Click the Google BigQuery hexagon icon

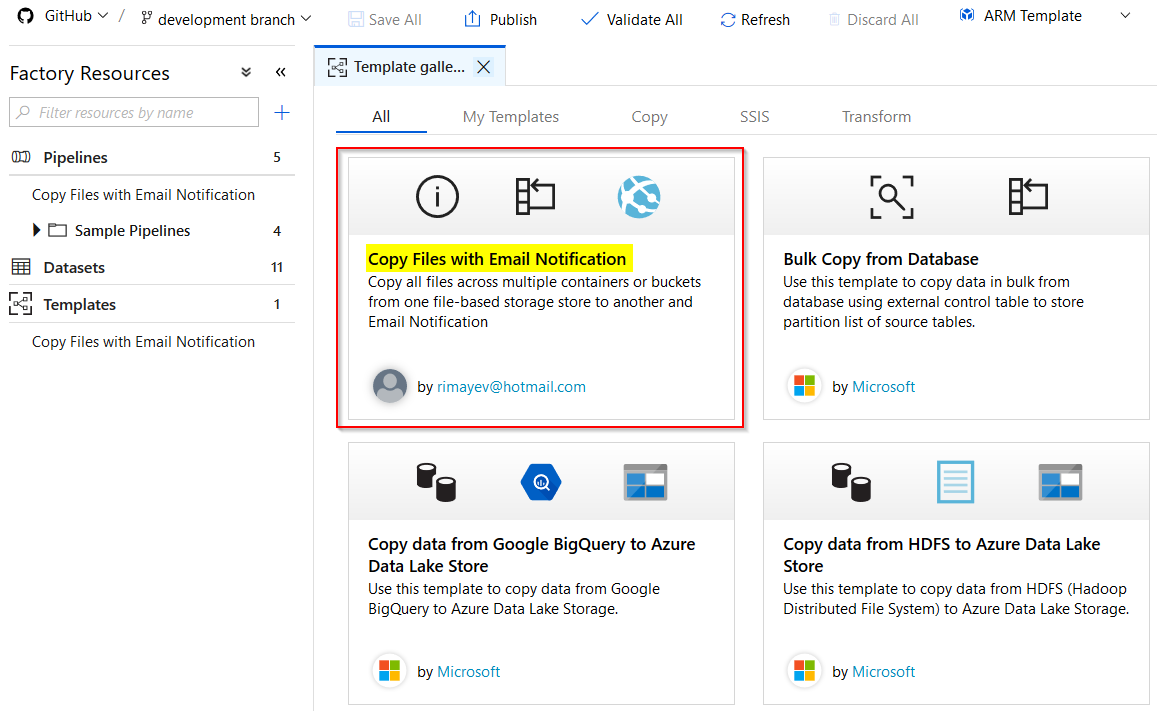pyautogui.click(x=541, y=482)
